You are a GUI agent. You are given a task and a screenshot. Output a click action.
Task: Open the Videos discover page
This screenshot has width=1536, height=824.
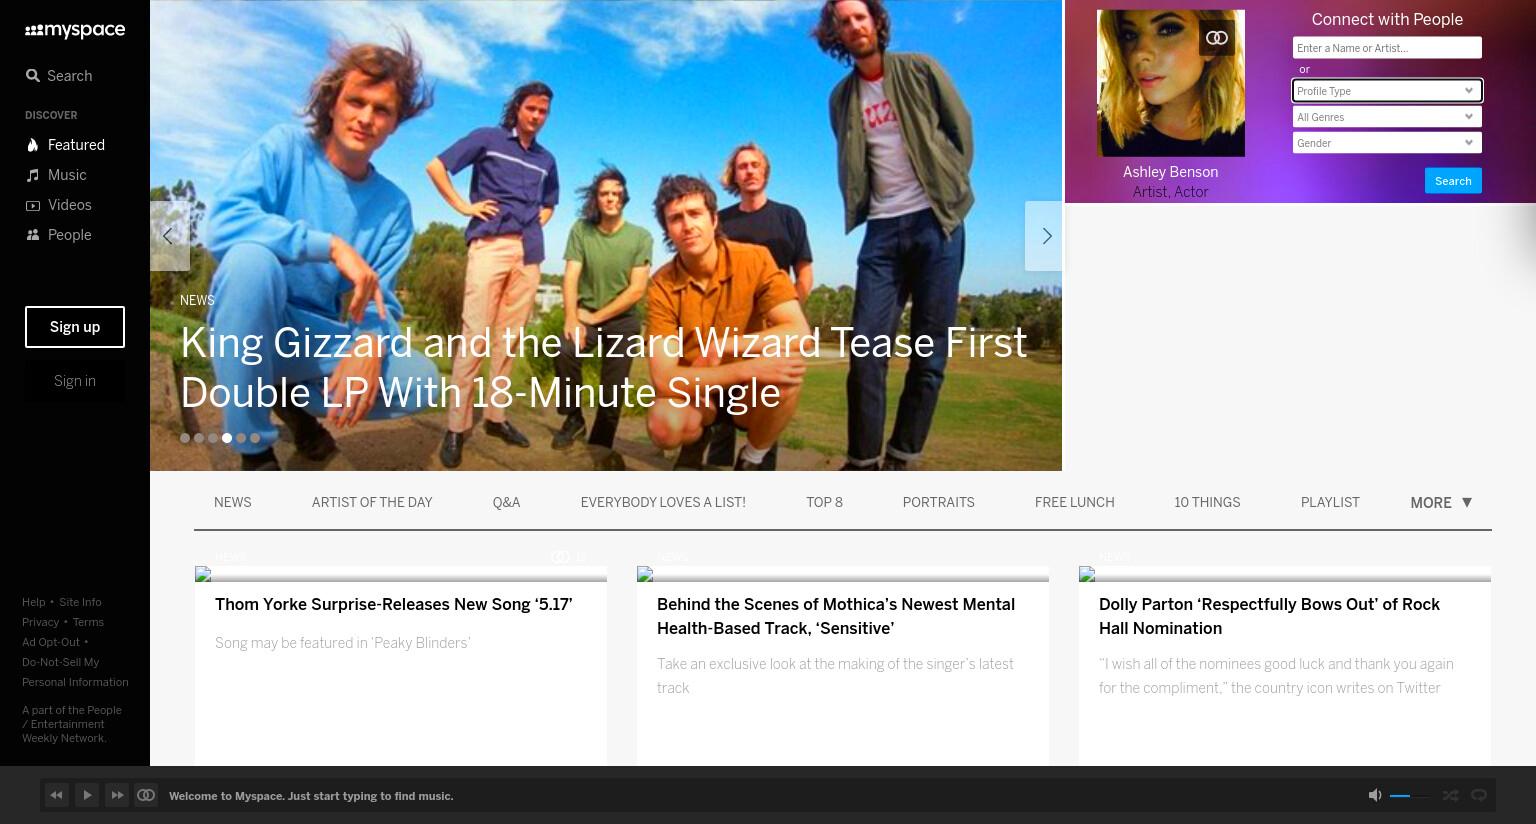[x=58, y=205]
